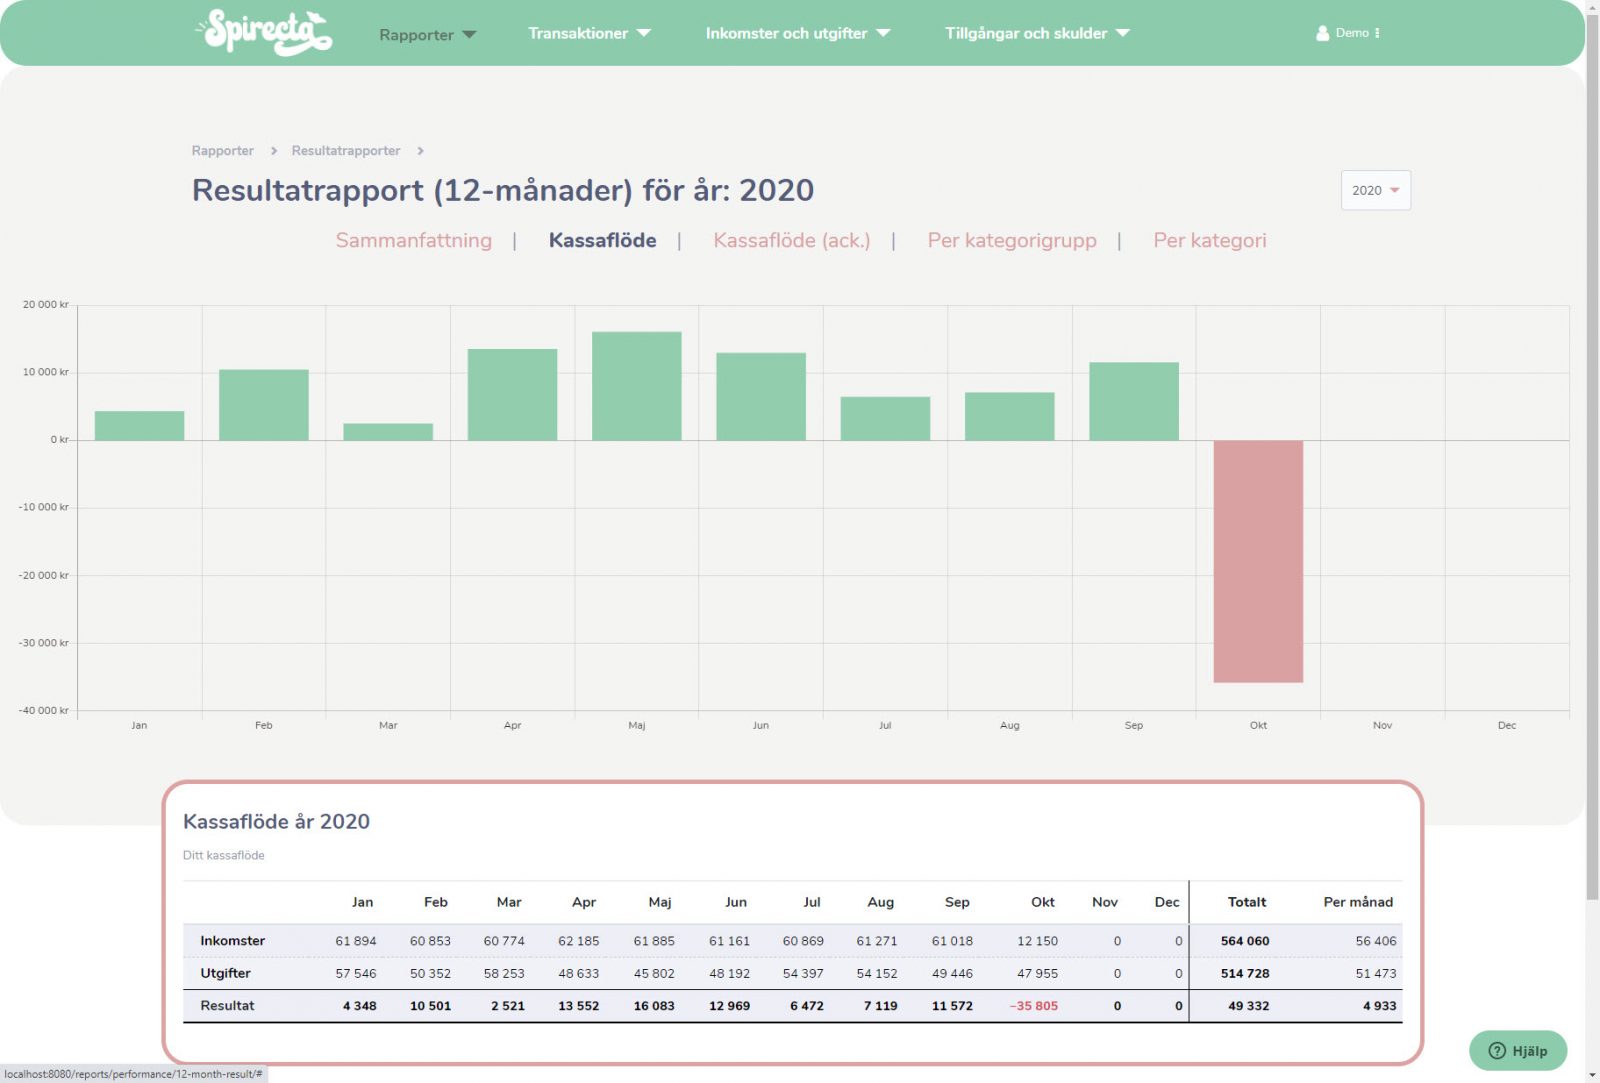1600x1083 pixels.
Task: Click the red October negative bar
Action: pos(1257,561)
